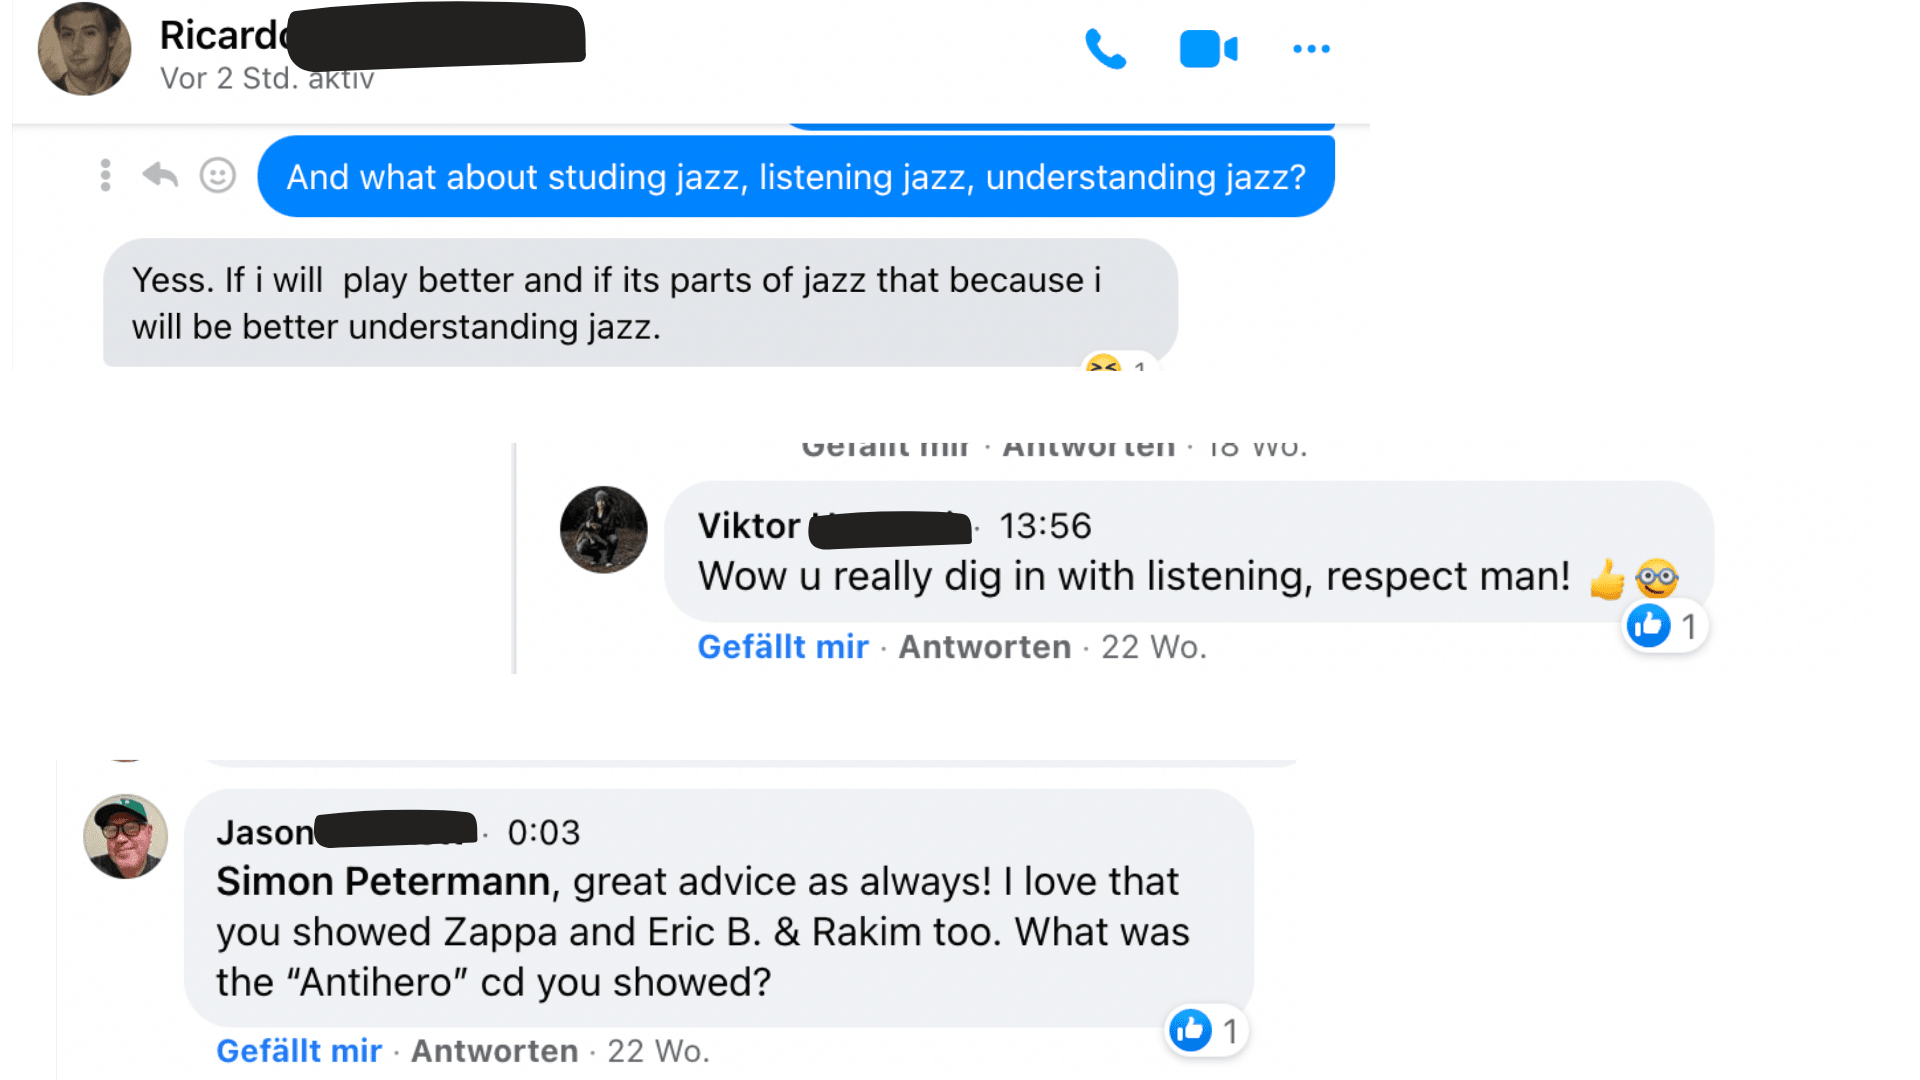
Task: Open Jason's profile avatar
Action: point(125,836)
